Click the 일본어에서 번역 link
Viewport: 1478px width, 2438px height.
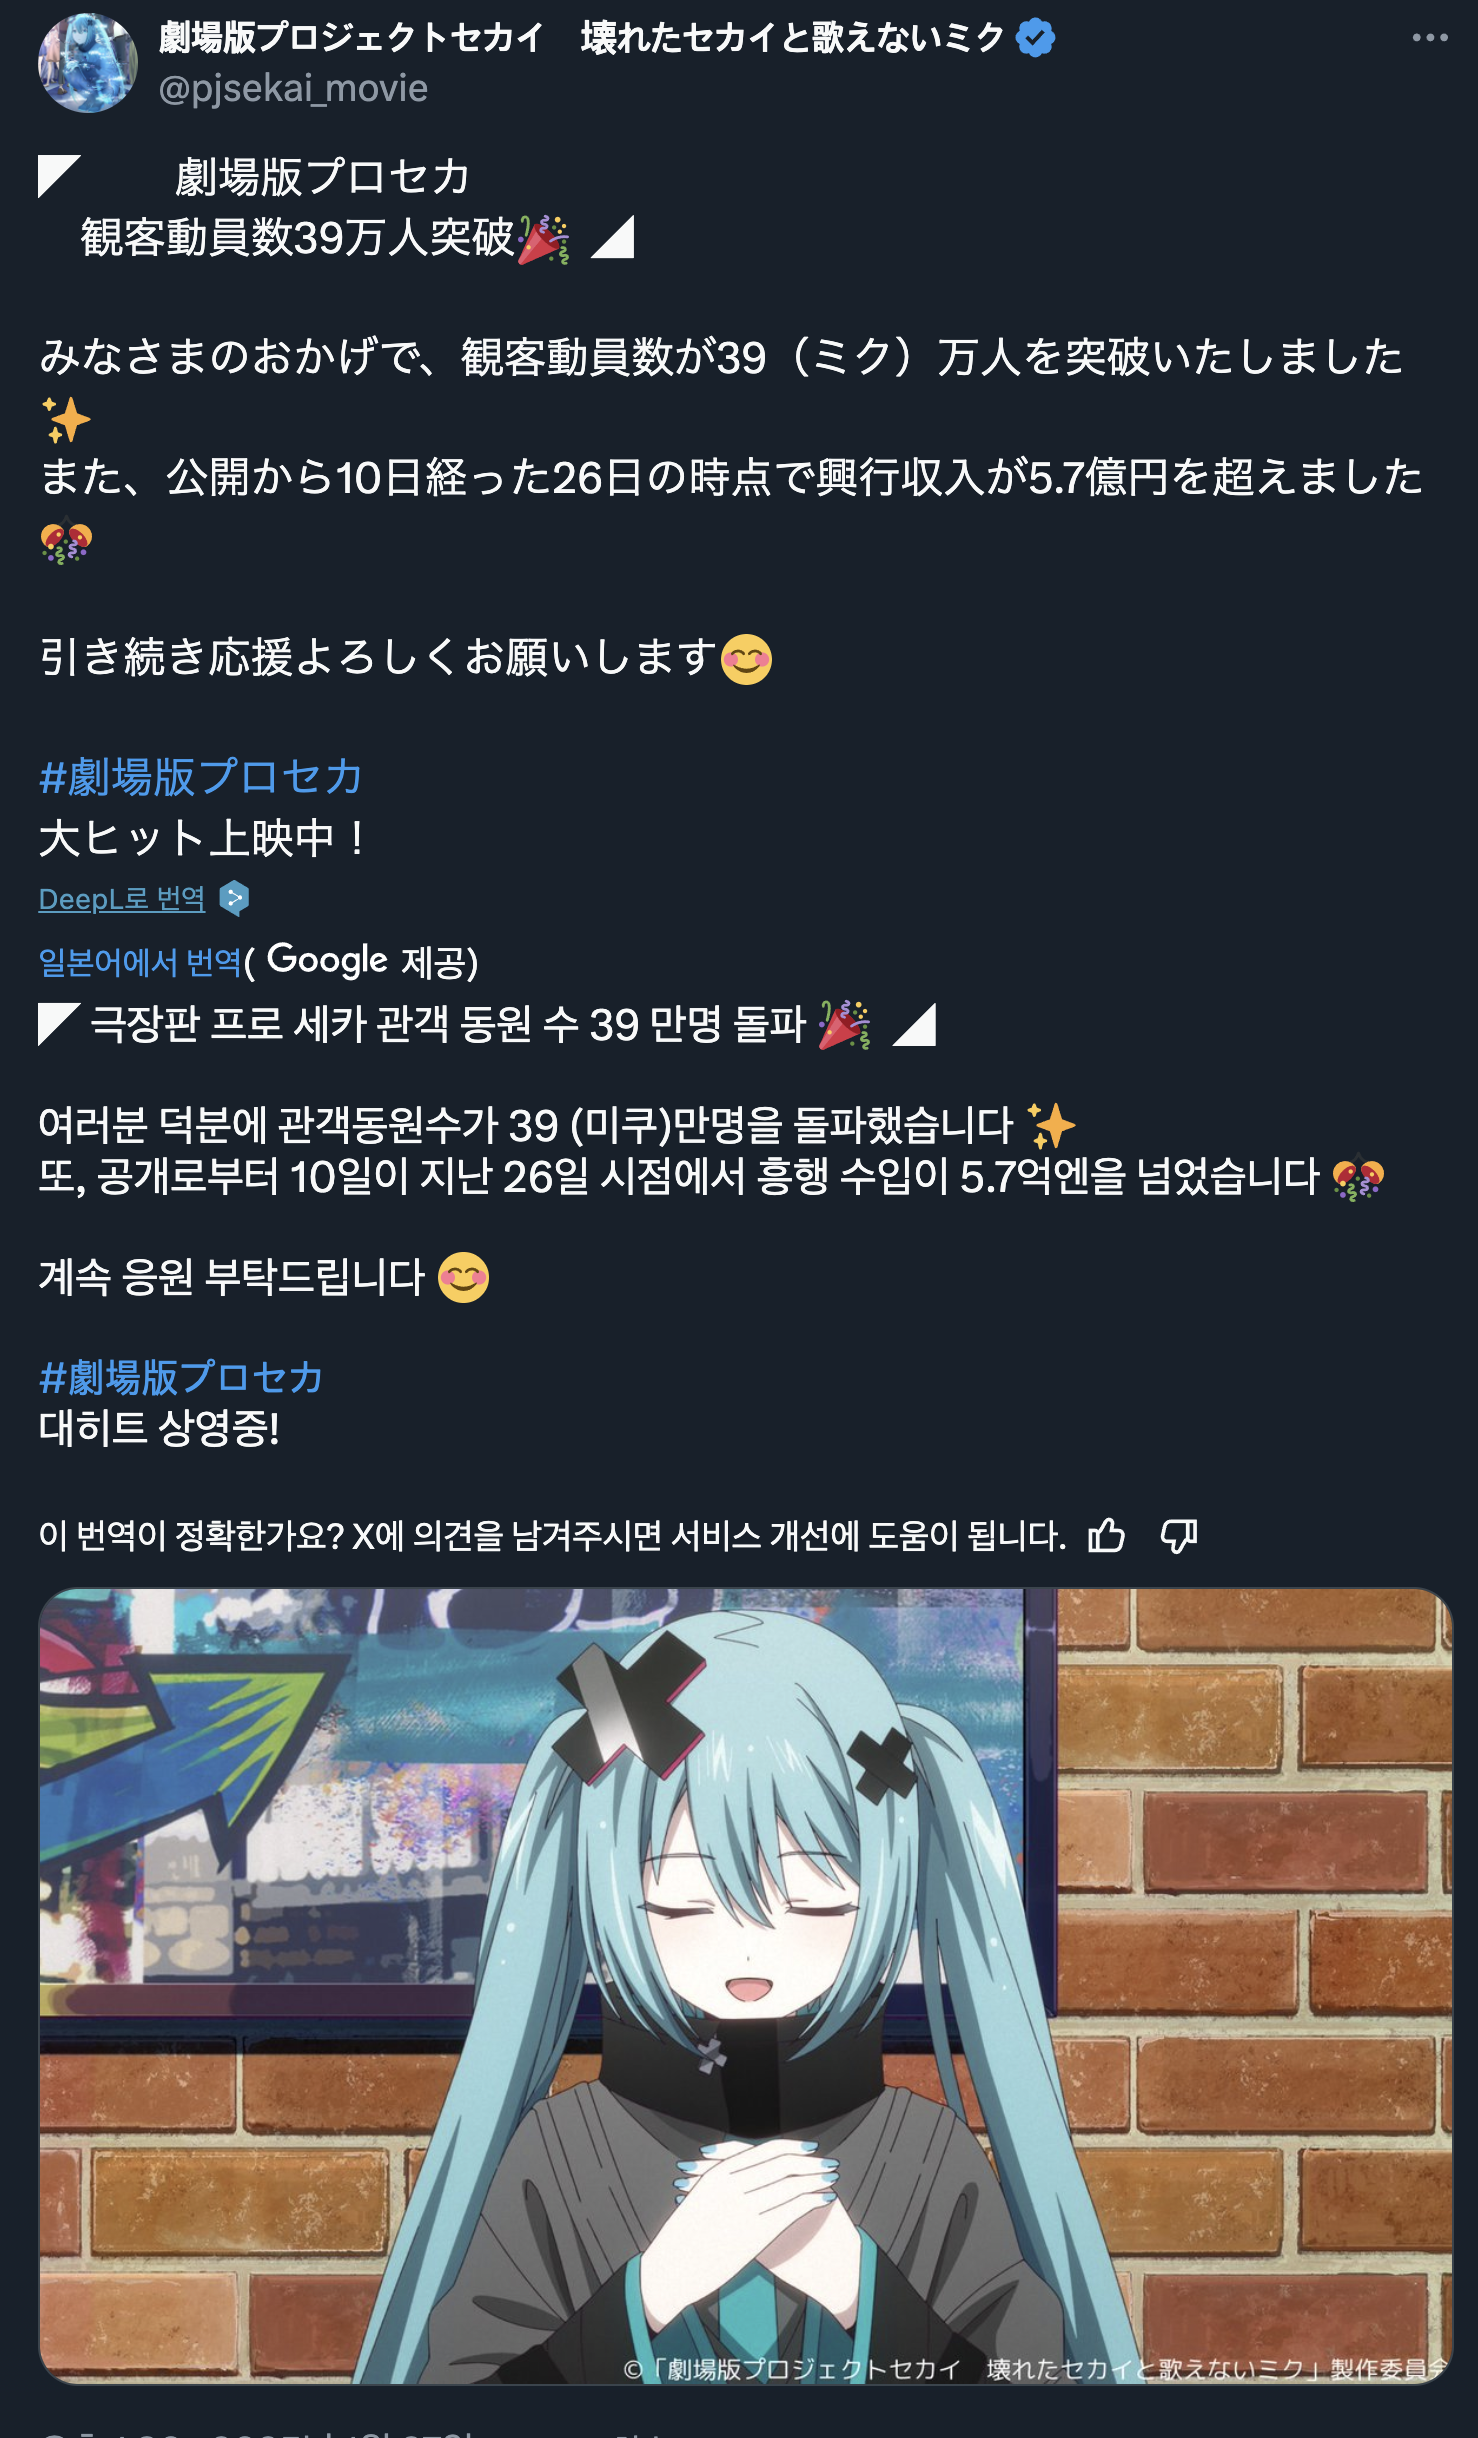coord(140,962)
